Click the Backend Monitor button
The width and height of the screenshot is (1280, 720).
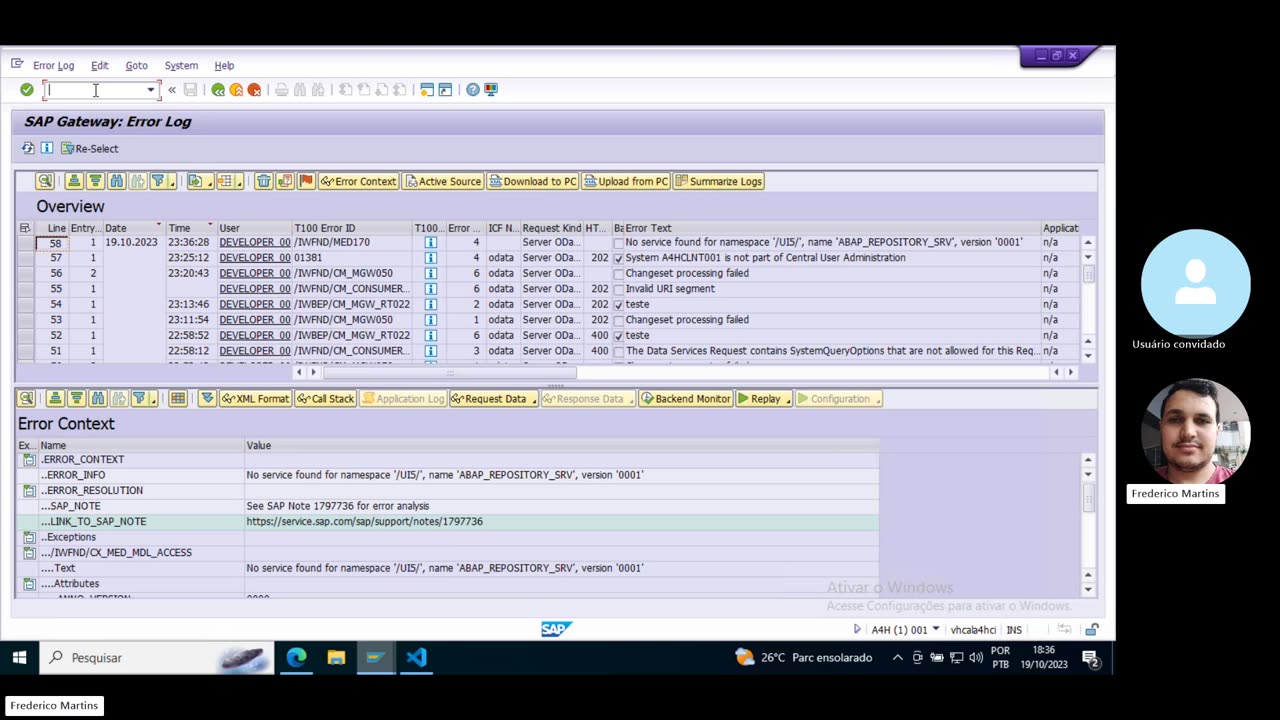[x=685, y=398]
